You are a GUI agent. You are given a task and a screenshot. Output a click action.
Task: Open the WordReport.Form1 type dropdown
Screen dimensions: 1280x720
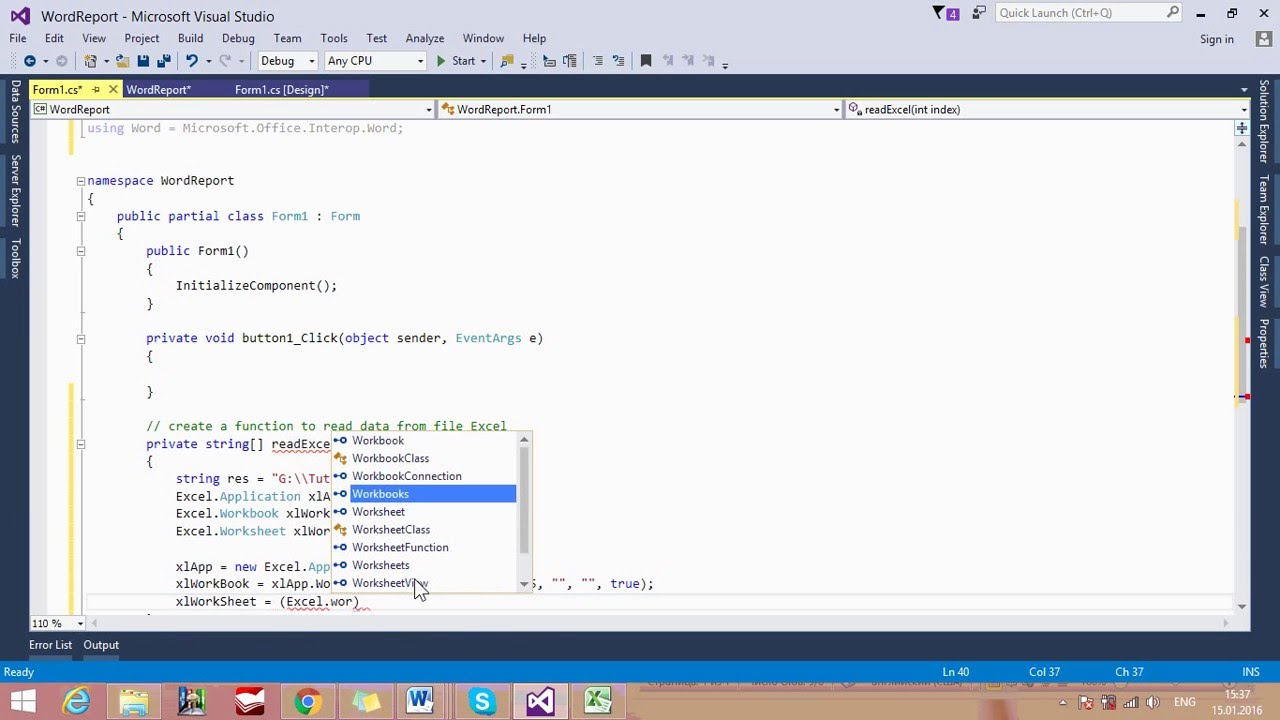(641, 109)
